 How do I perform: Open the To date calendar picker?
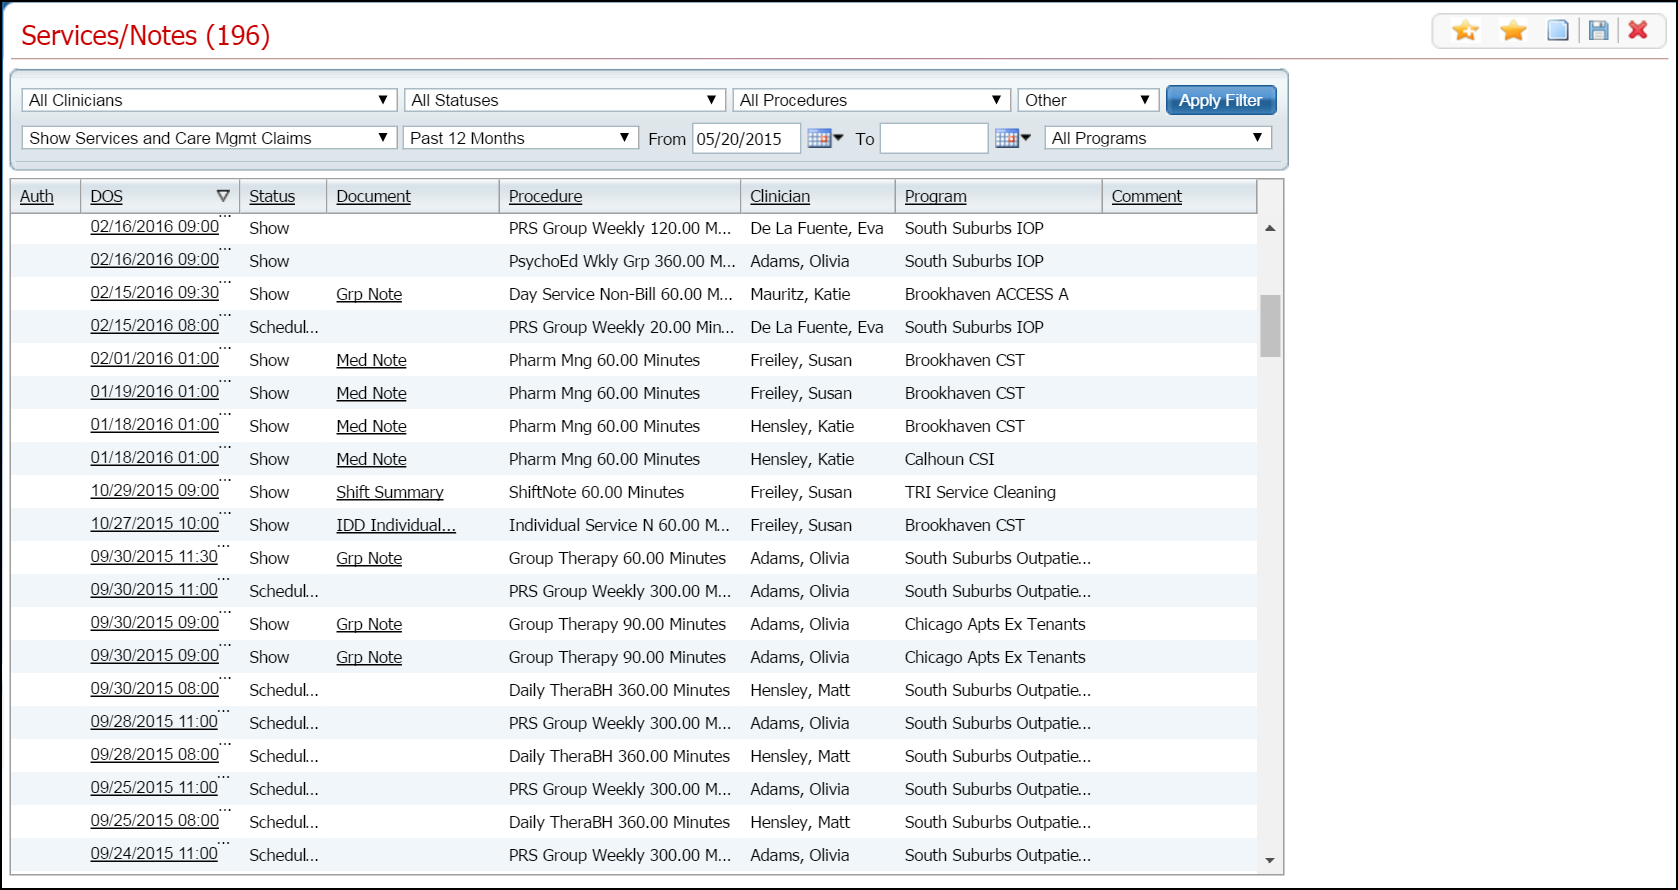(1012, 138)
